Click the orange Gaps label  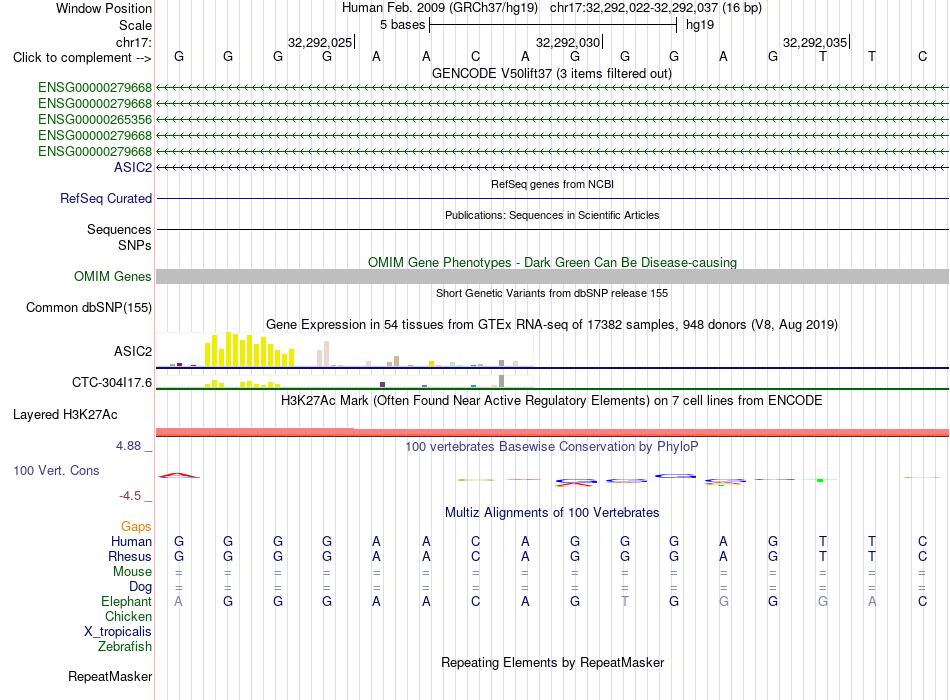click(136, 527)
